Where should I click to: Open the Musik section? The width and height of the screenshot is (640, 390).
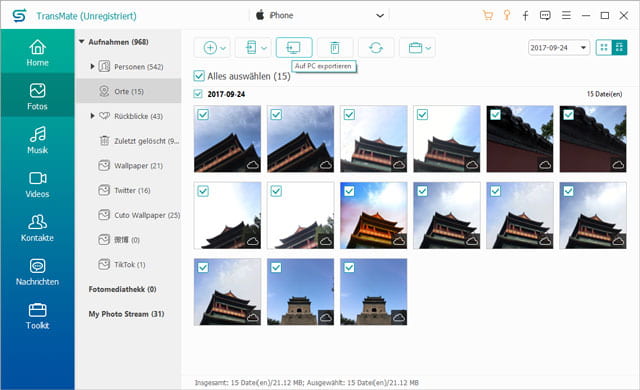(37, 140)
